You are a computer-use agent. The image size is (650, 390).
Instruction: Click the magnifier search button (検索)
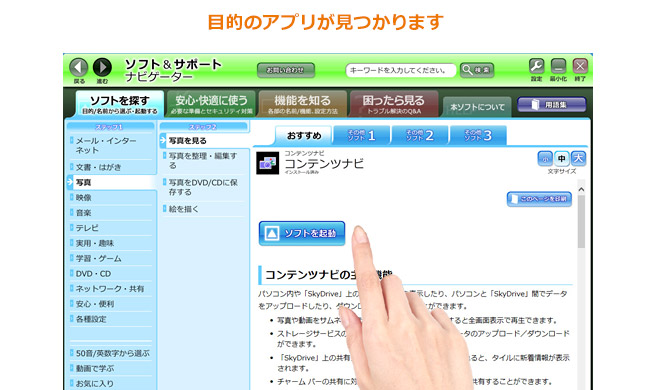[x=477, y=70]
